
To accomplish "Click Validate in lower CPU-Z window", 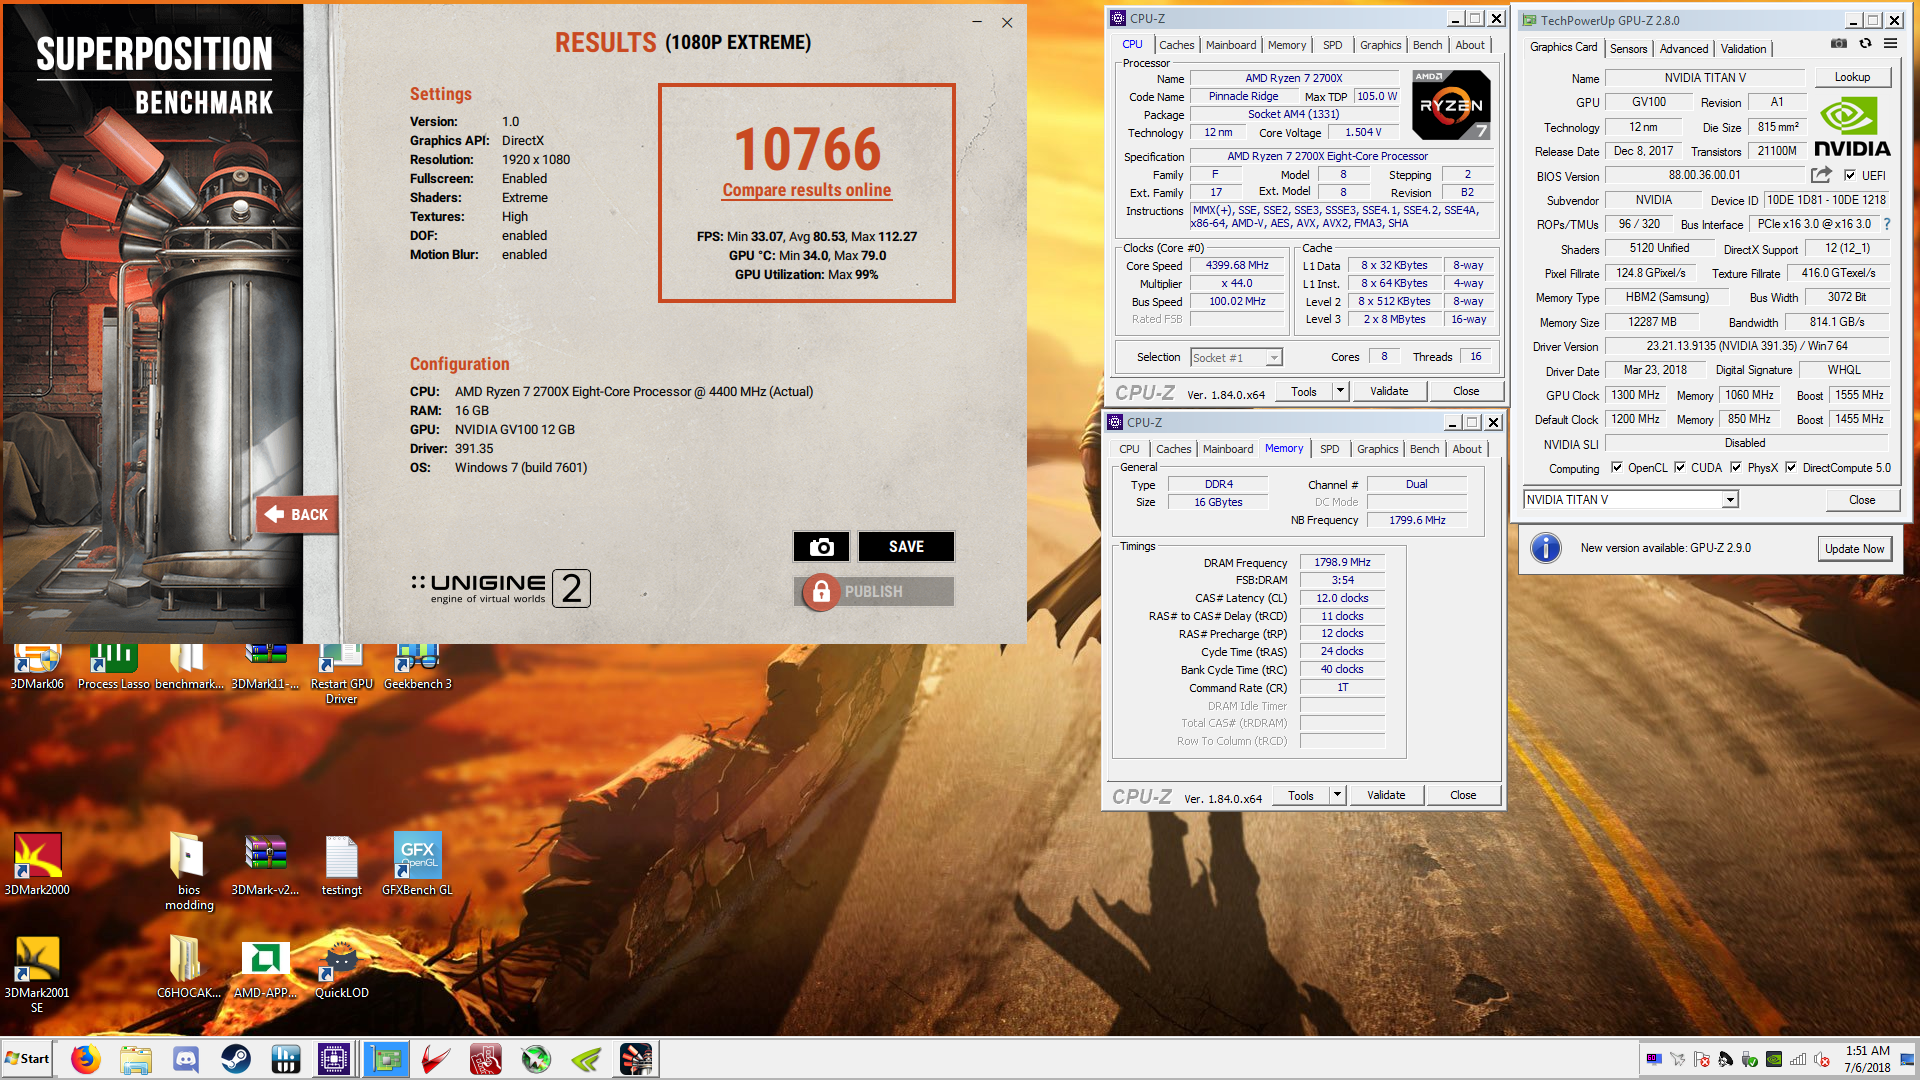I will tap(1386, 795).
